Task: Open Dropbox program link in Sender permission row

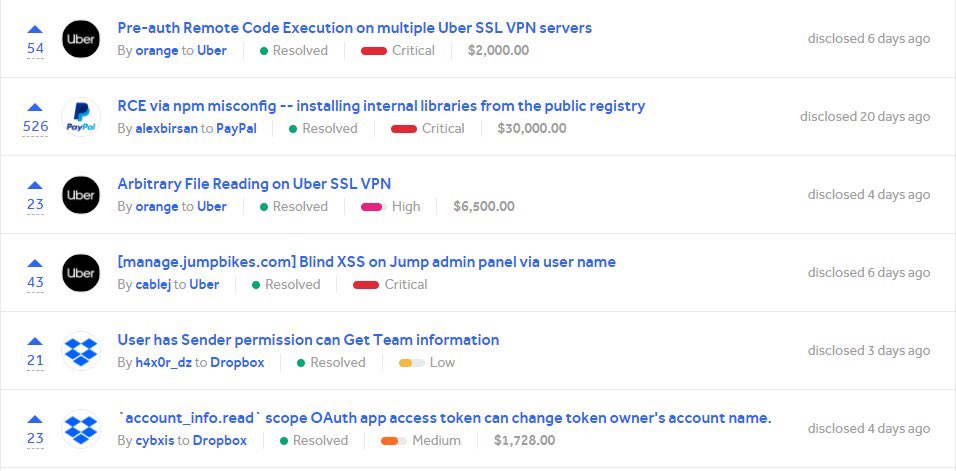Action: [x=237, y=363]
